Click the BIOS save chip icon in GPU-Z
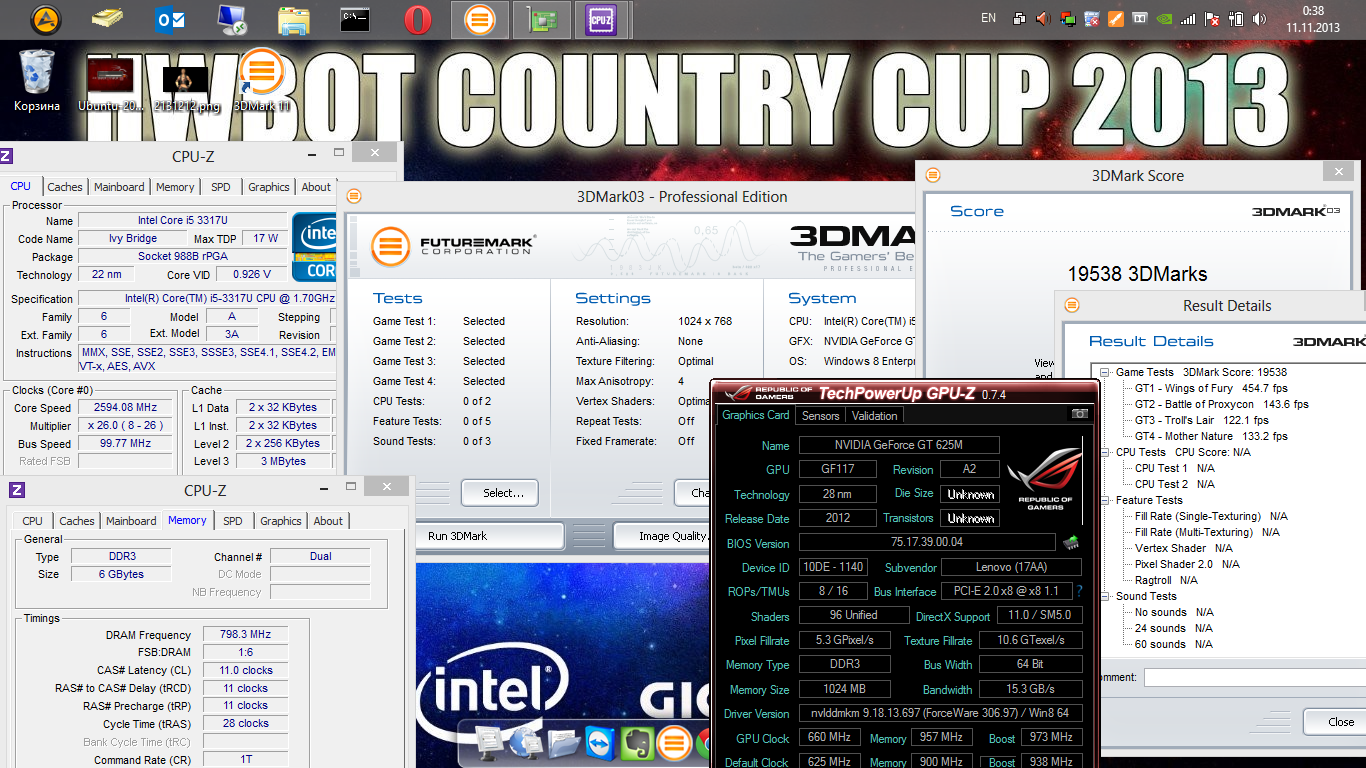 point(1071,542)
